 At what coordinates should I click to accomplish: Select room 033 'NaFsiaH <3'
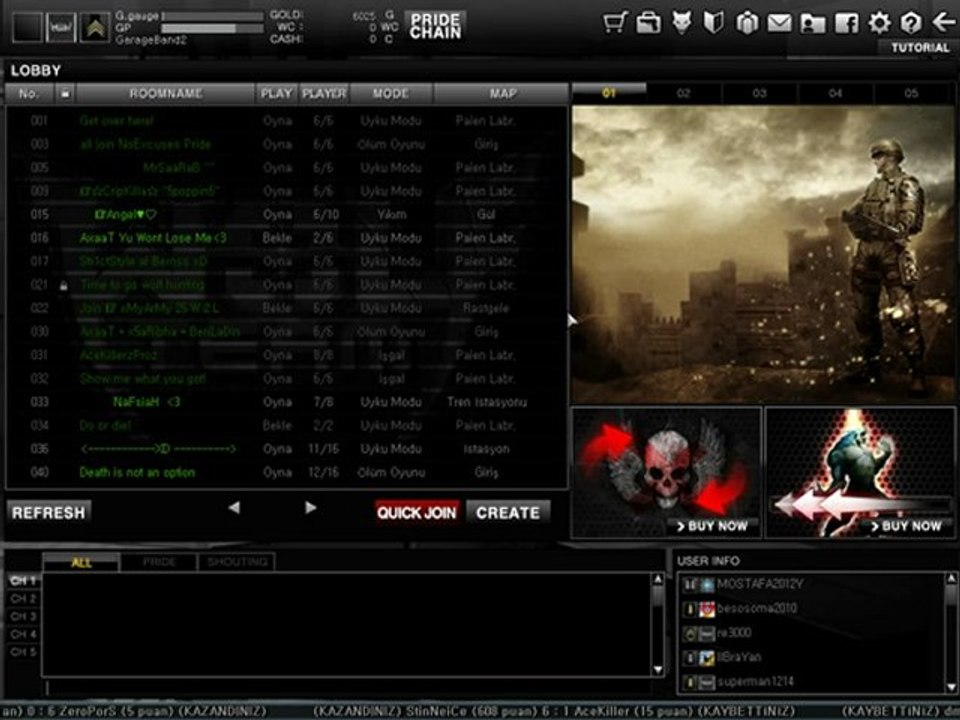(287, 402)
